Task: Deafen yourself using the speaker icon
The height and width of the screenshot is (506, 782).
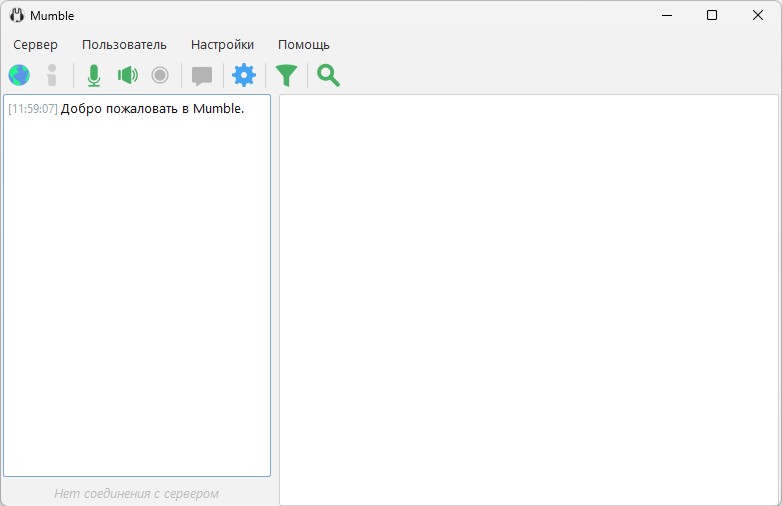Action: click(x=127, y=75)
